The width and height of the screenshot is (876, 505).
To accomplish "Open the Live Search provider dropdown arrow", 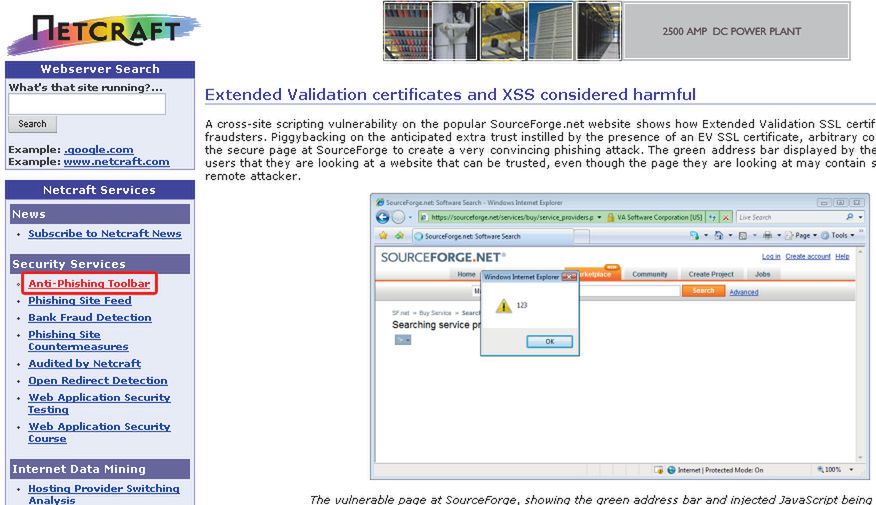I will 860,217.
